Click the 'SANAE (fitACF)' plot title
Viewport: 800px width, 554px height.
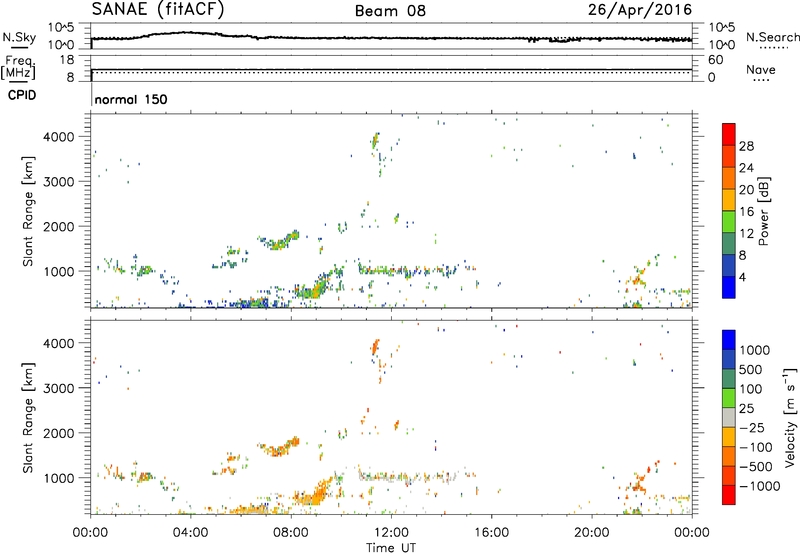coord(158,9)
